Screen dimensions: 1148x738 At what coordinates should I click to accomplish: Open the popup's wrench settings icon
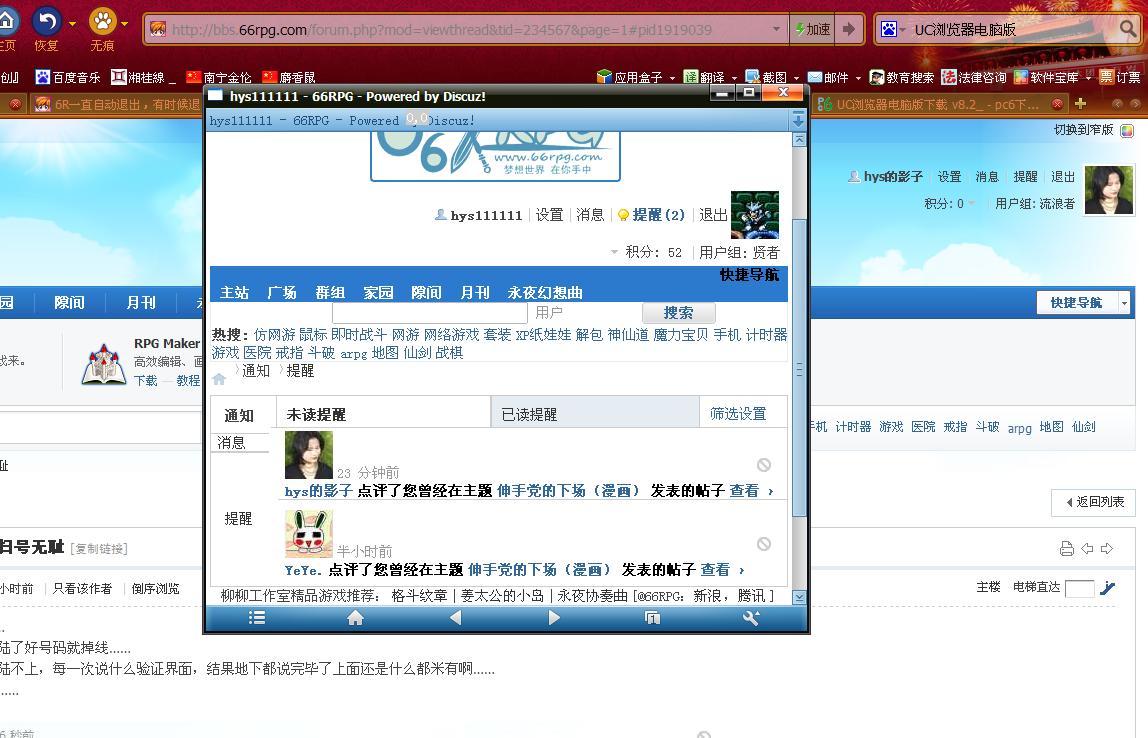(x=750, y=618)
